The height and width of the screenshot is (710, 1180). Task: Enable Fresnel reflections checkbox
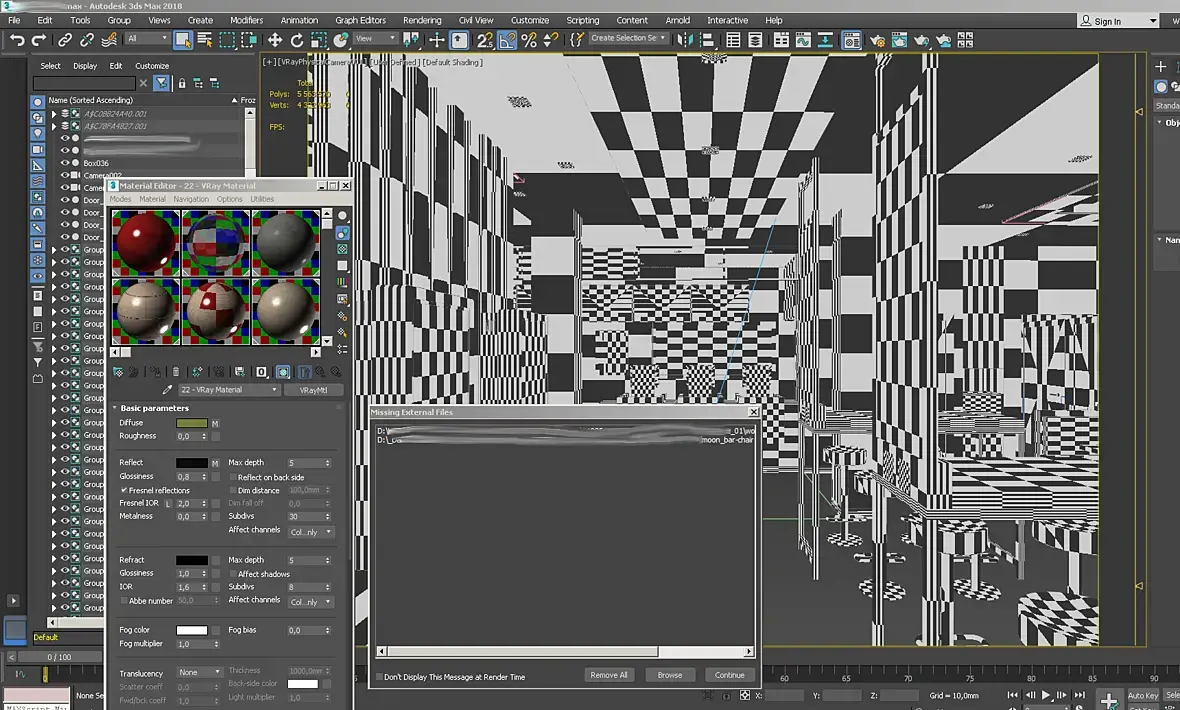coord(124,491)
